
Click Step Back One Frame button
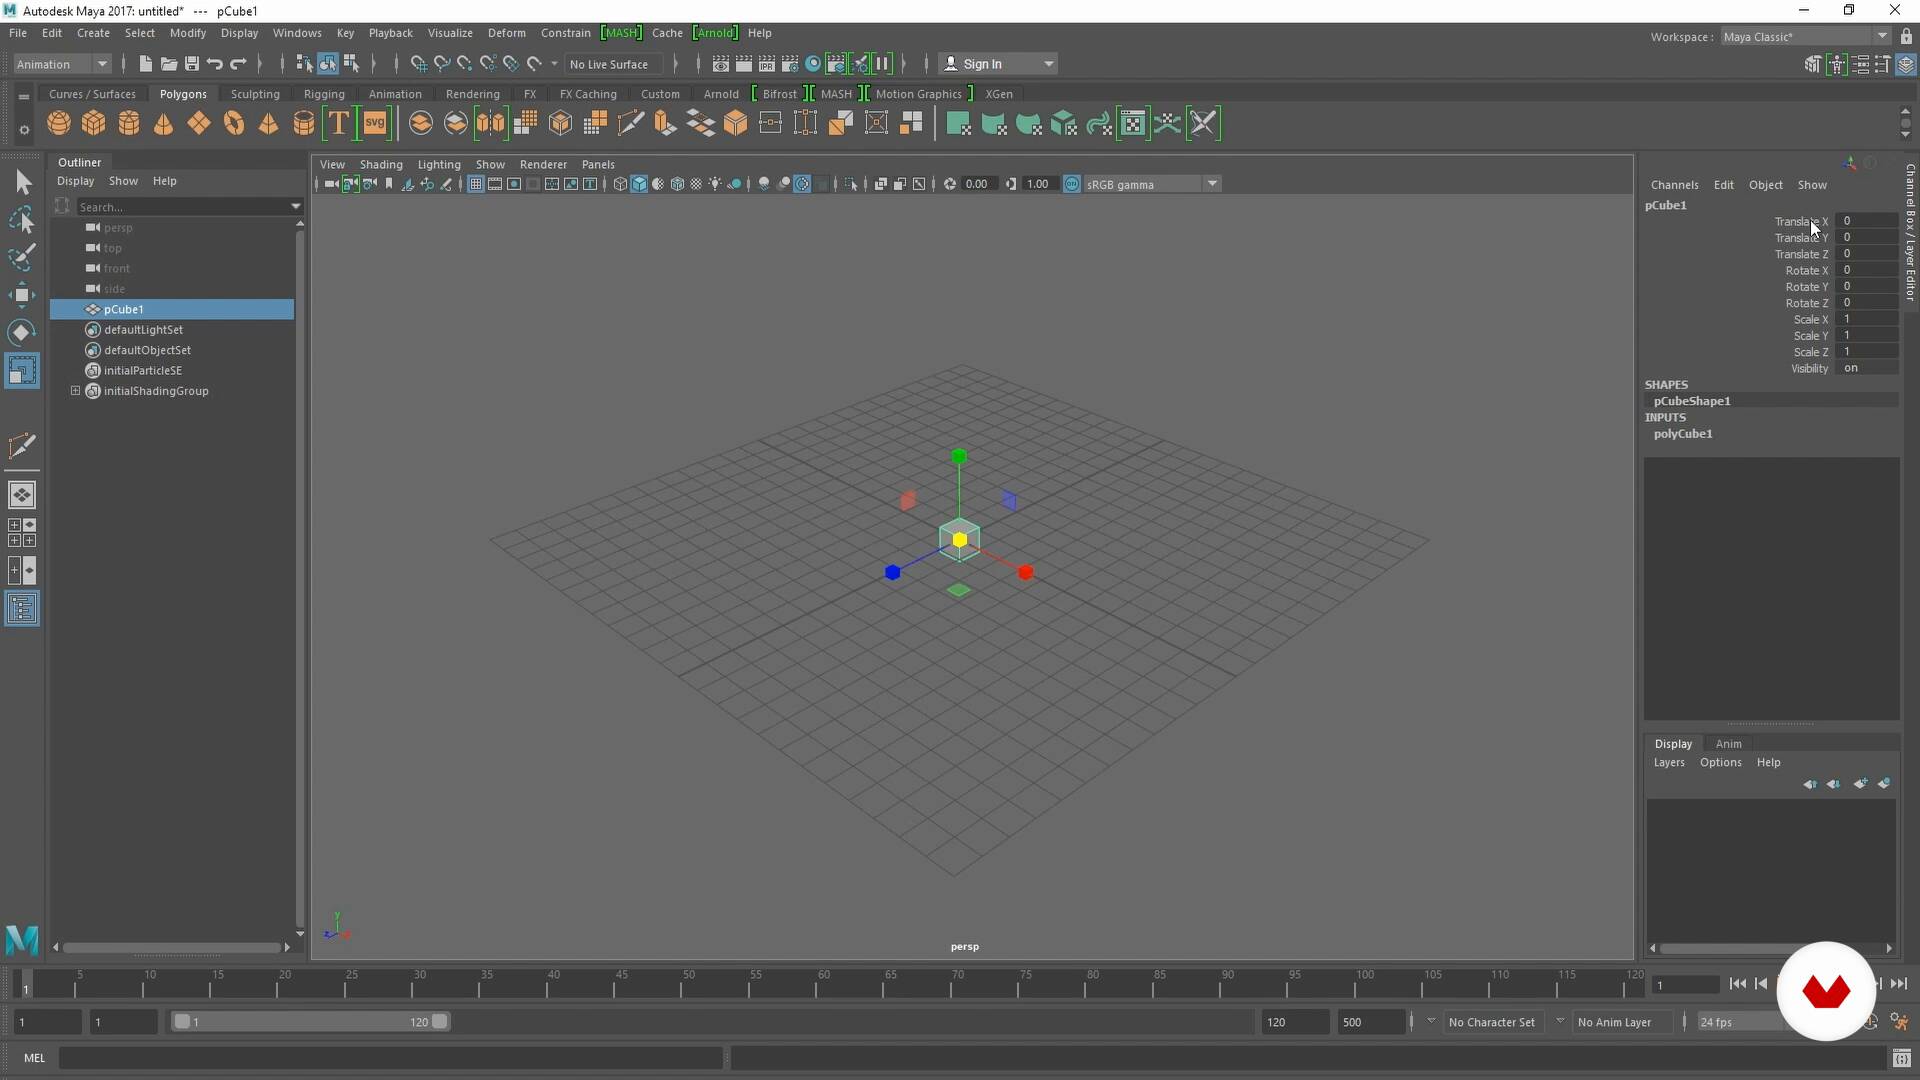point(1761,984)
